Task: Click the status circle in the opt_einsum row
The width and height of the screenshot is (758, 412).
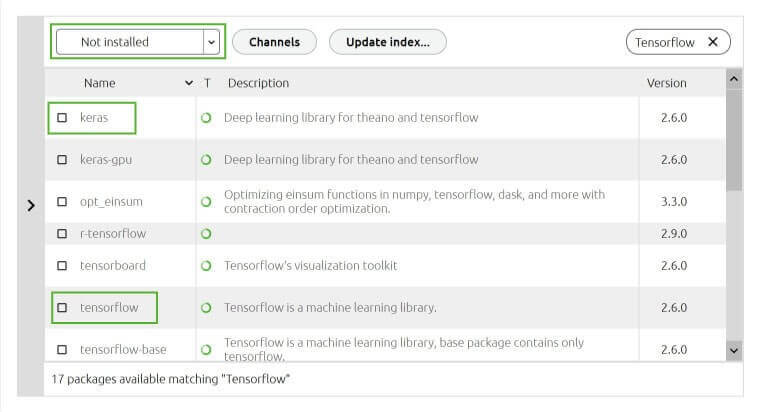Action: [x=206, y=202]
